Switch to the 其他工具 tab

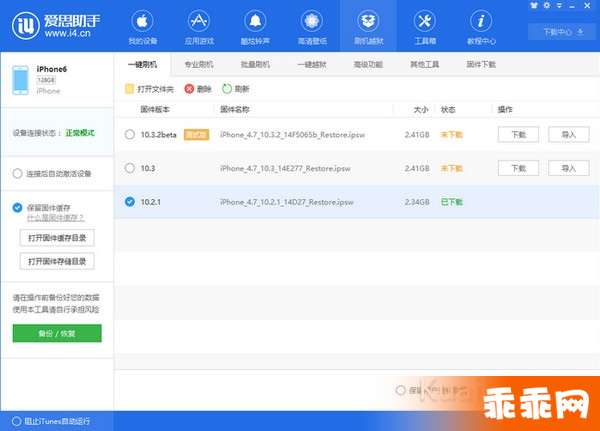click(425, 64)
